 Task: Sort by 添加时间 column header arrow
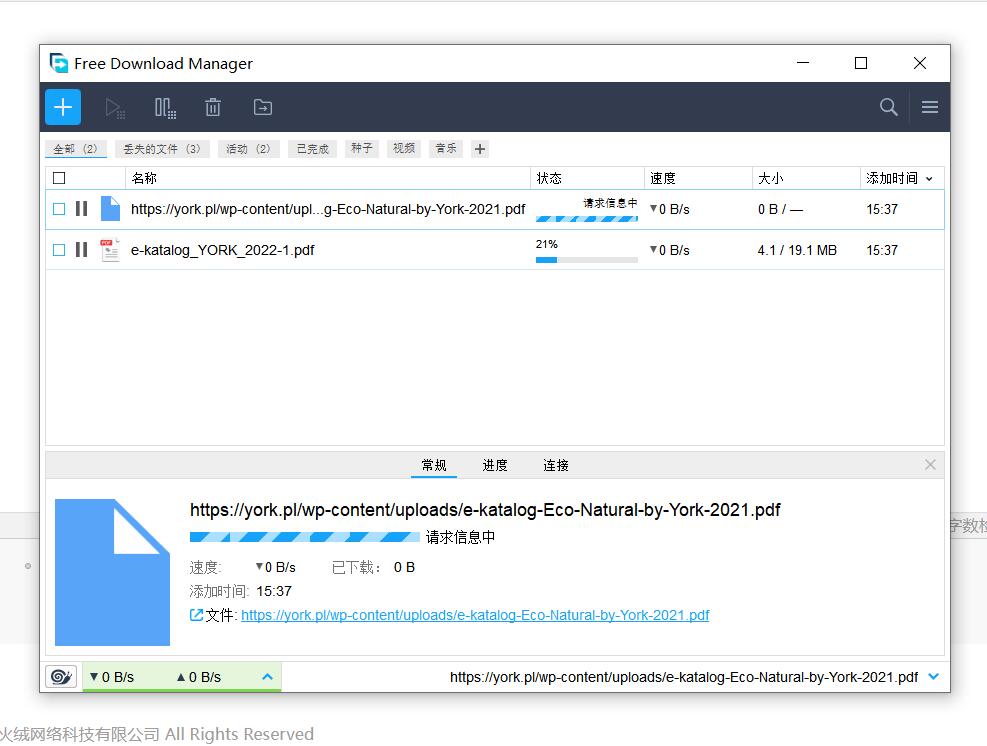click(929, 179)
